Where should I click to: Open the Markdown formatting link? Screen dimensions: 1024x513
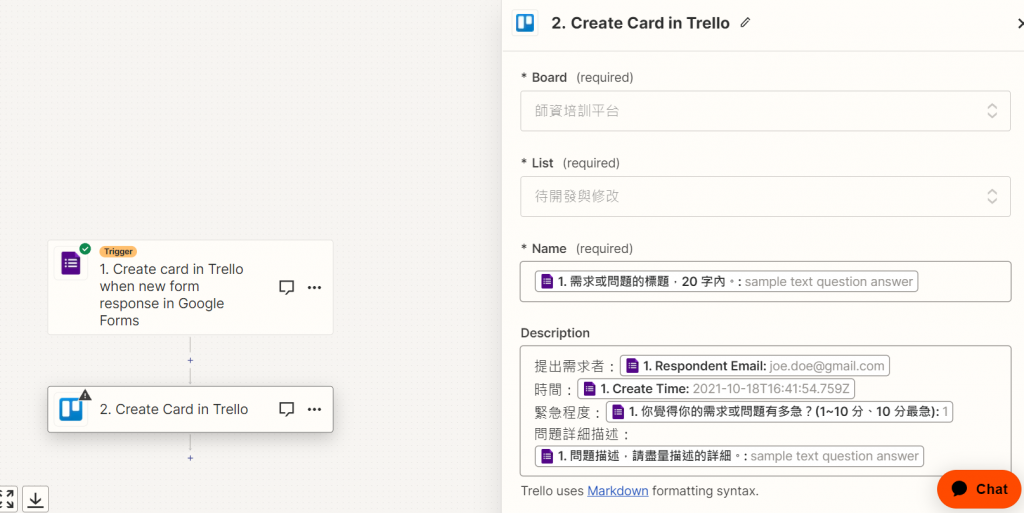[618, 491]
